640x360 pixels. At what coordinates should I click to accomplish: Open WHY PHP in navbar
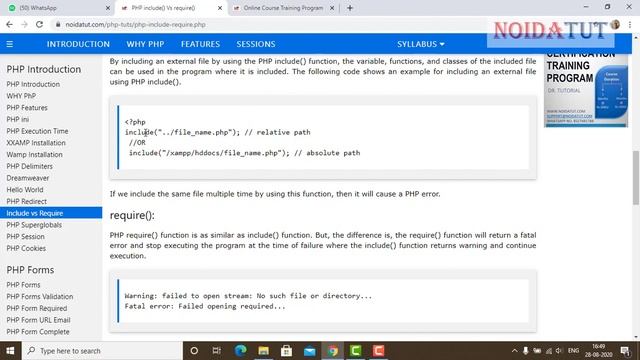click(x=145, y=44)
